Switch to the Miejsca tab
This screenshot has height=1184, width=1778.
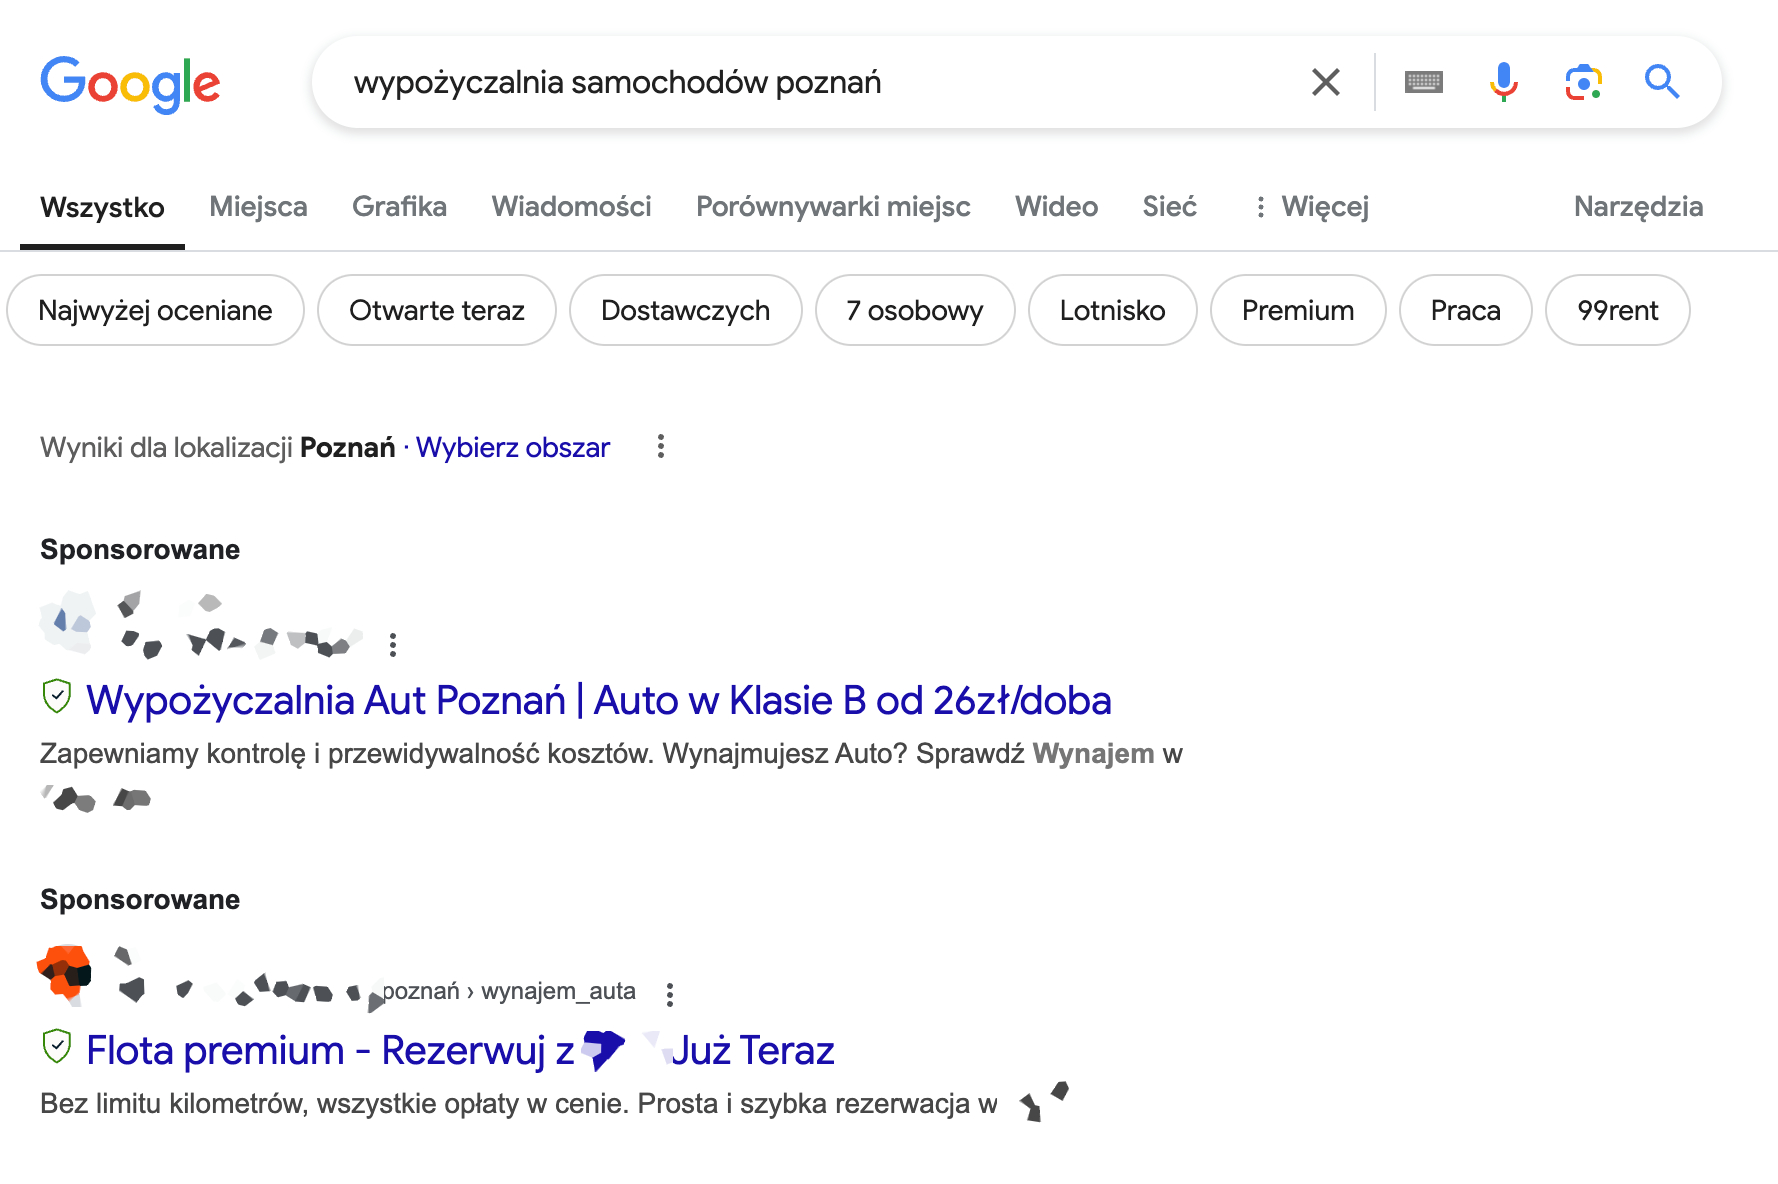coord(258,207)
